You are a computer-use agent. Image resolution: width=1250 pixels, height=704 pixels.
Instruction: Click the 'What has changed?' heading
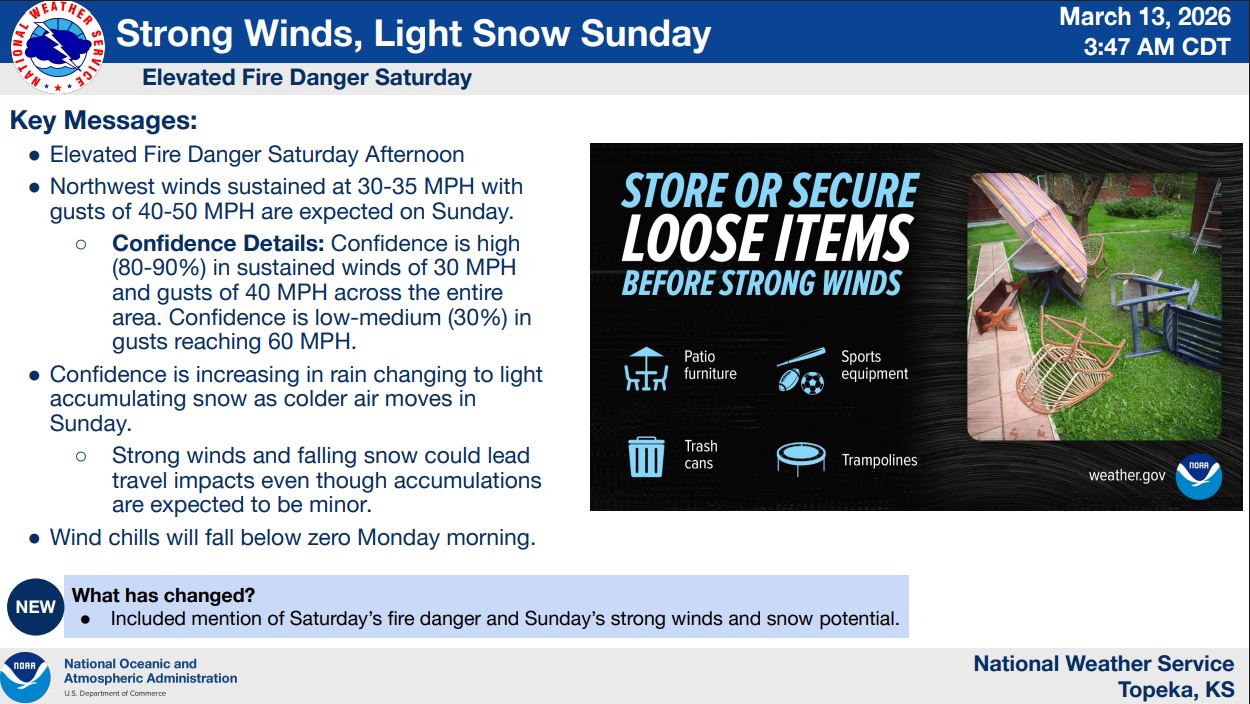[163, 595]
